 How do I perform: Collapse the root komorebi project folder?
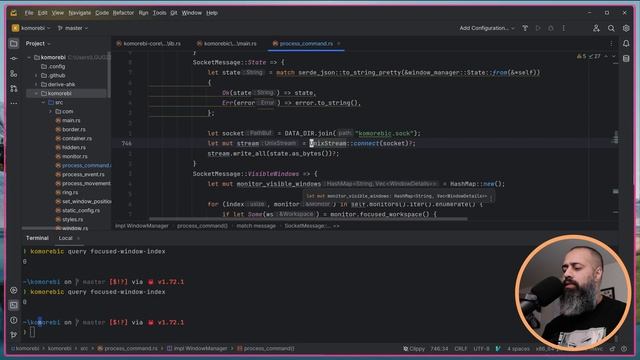click(29, 58)
